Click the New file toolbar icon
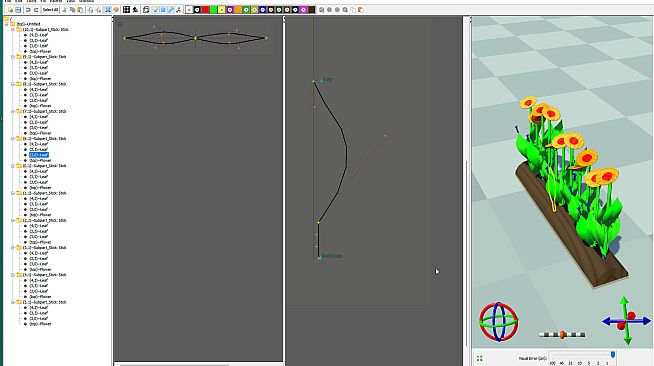This screenshot has width=654, height=366. point(10,10)
